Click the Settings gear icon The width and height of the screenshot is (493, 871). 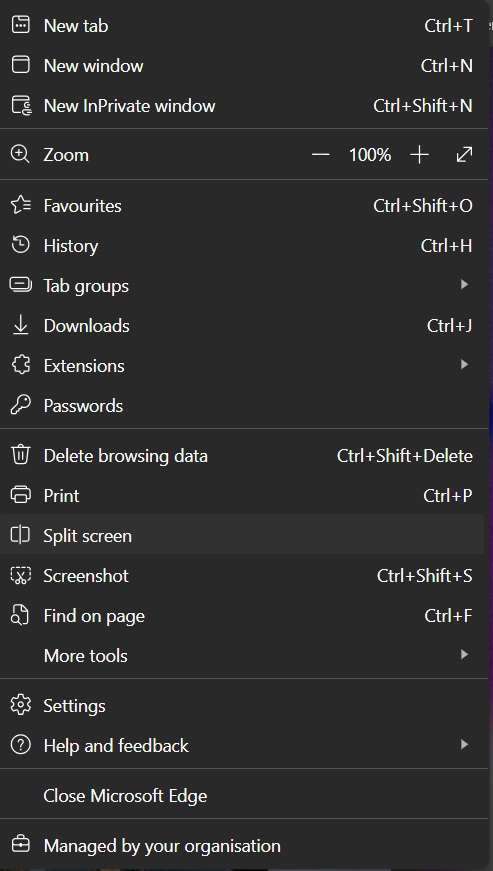tap(21, 705)
